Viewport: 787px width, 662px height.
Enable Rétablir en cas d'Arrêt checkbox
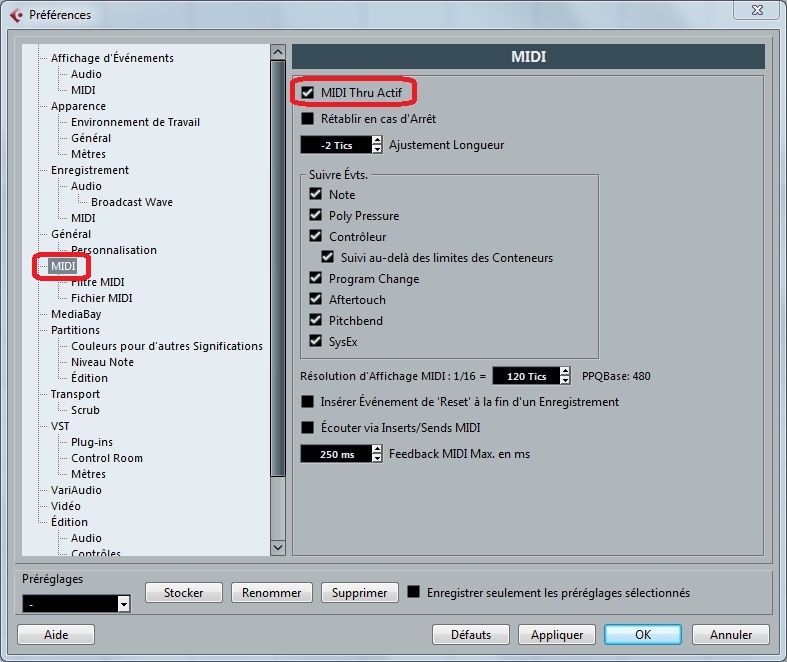(308, 119)
